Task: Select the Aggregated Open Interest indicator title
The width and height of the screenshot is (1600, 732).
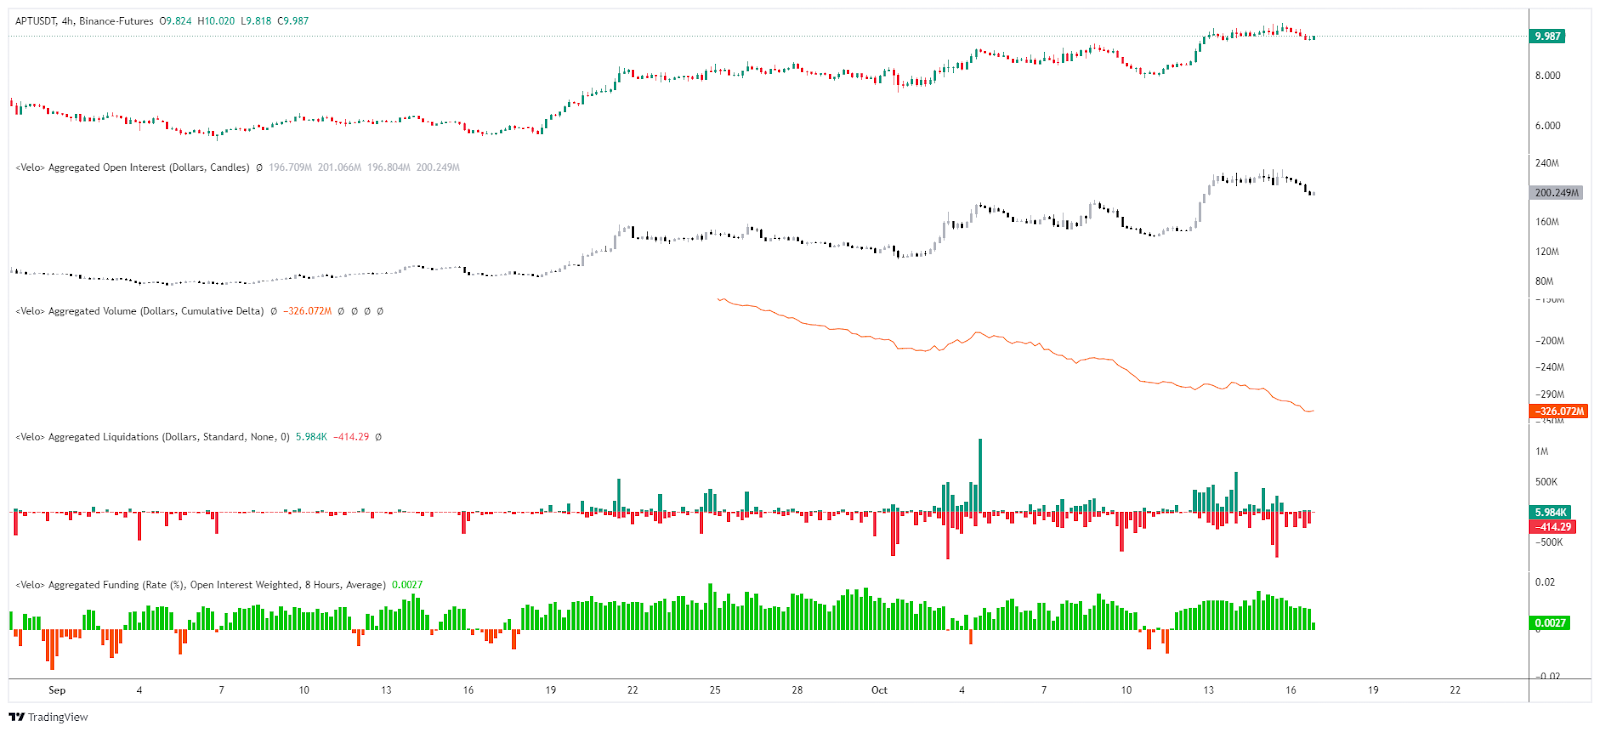Action: pyautogui.click(x=132, y=168)
